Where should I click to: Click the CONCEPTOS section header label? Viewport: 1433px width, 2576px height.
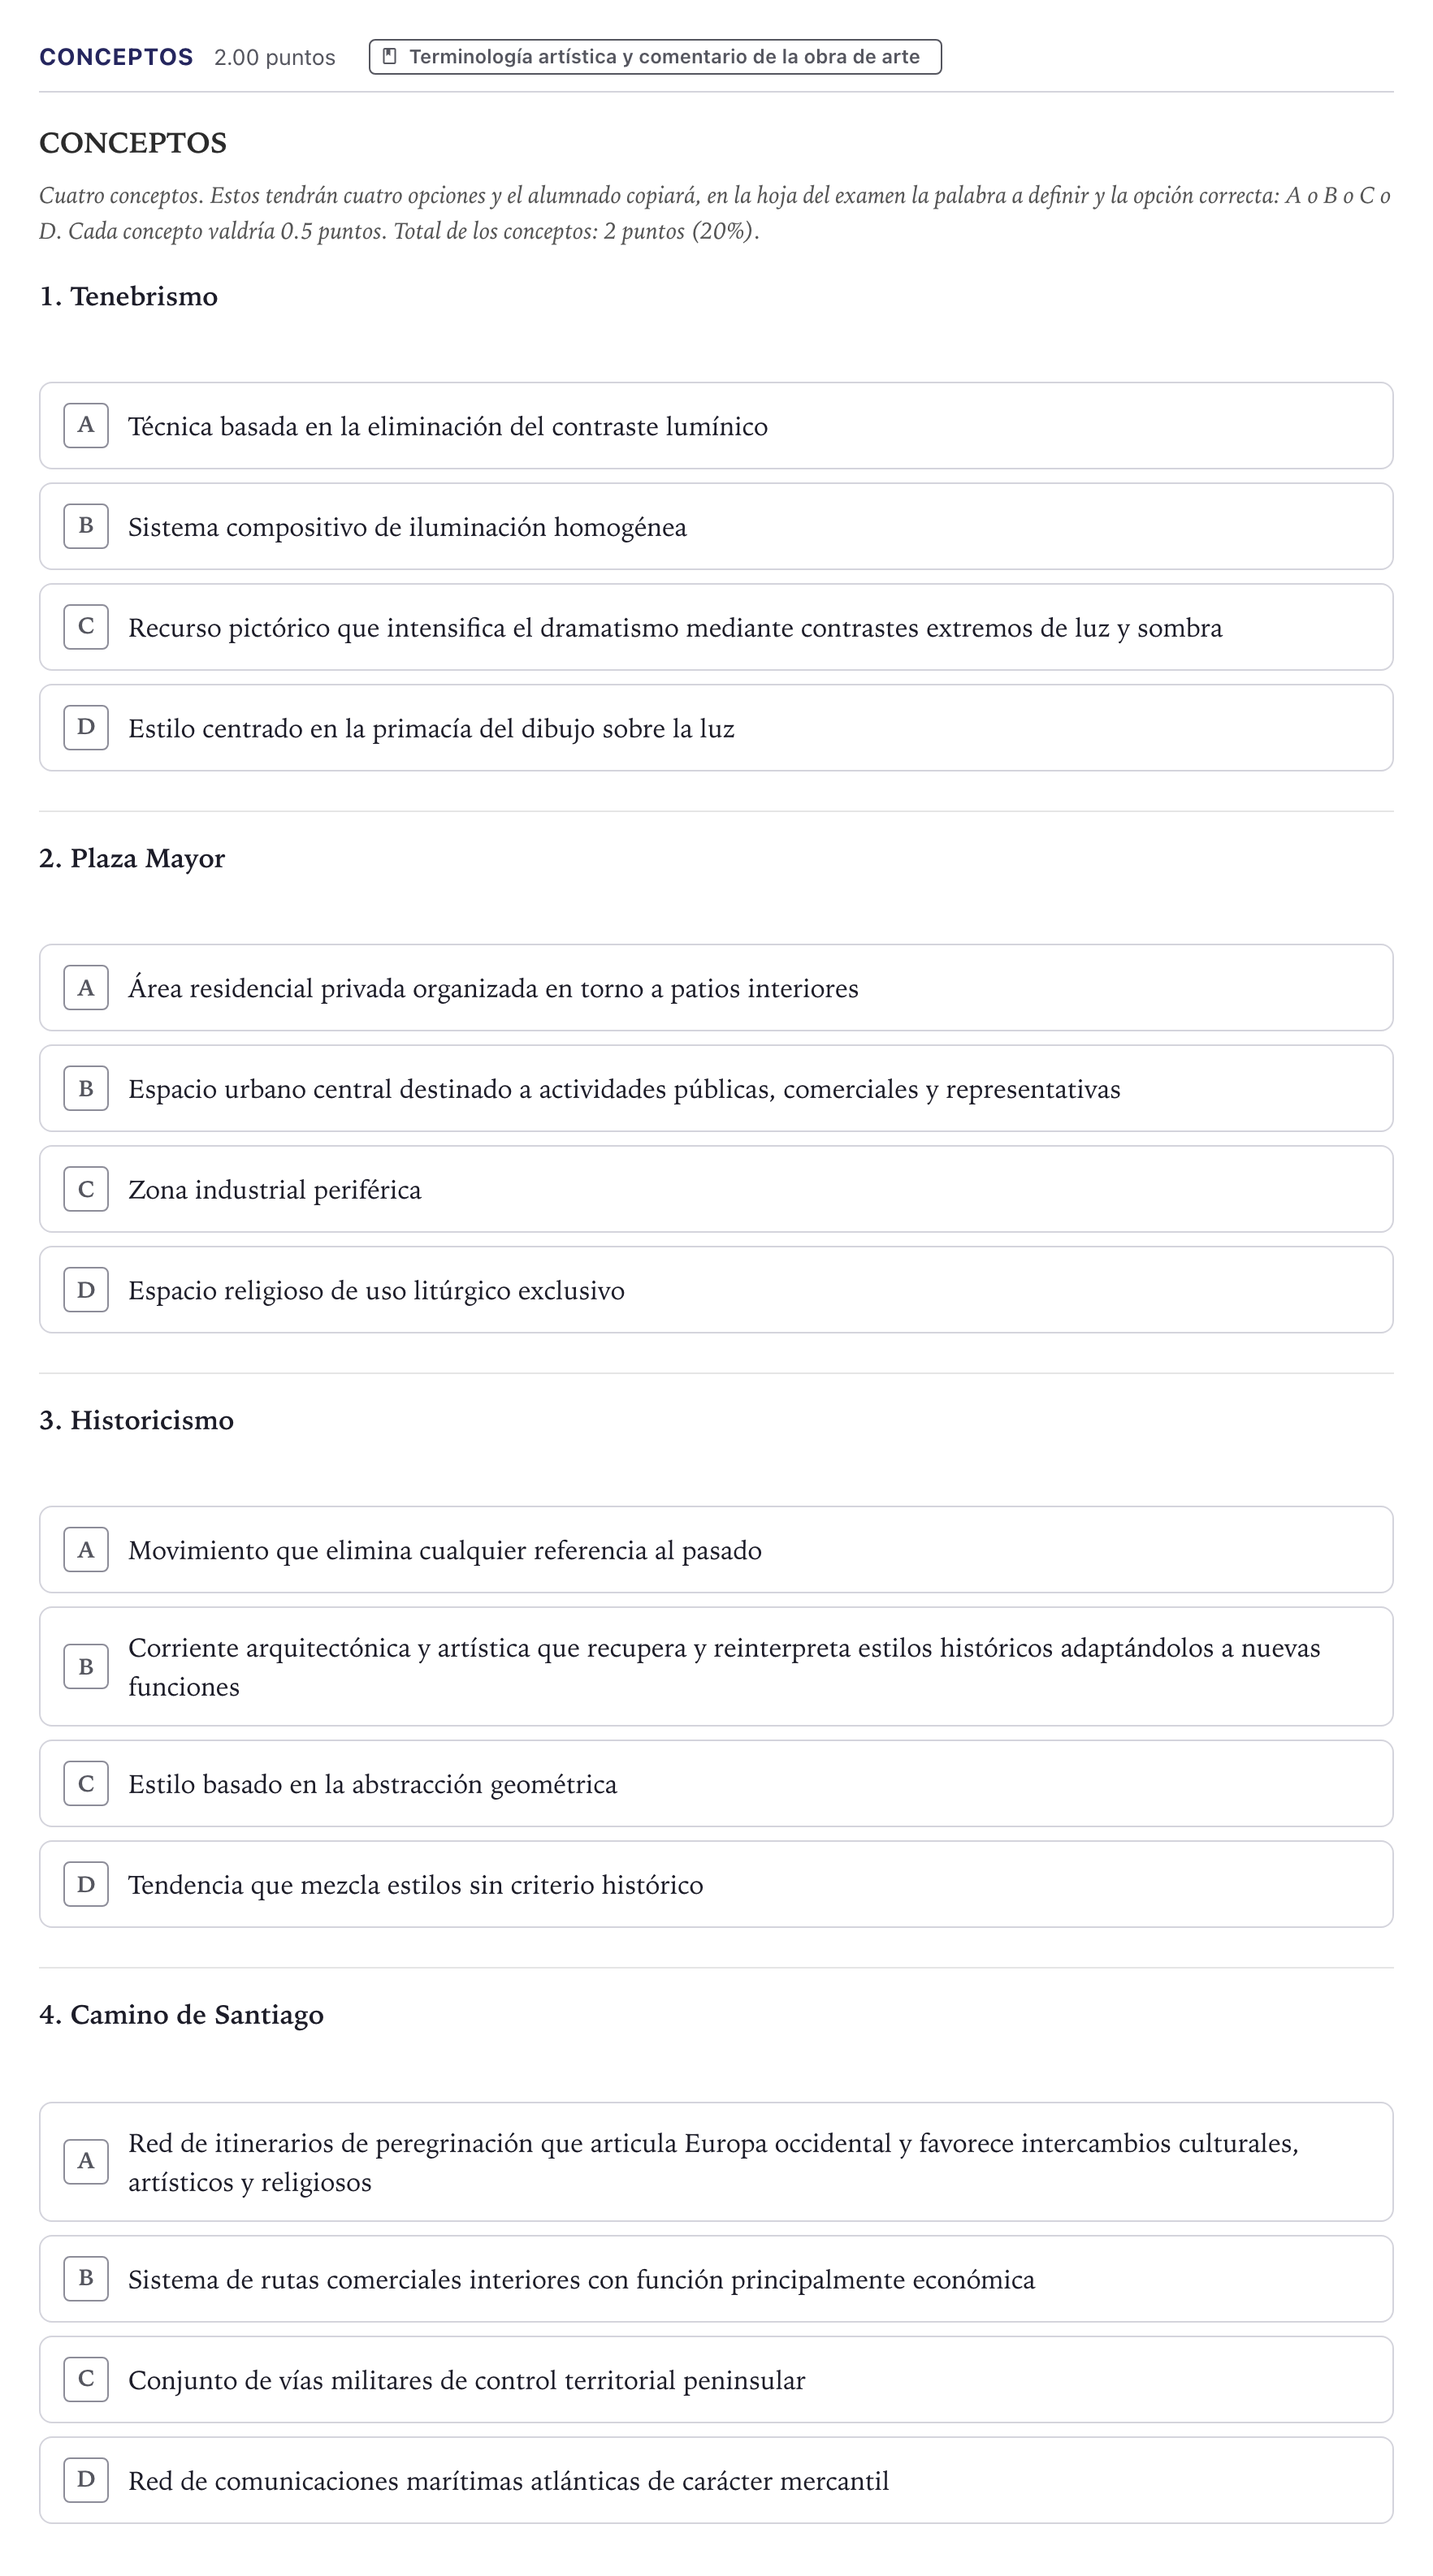point(116,57)
